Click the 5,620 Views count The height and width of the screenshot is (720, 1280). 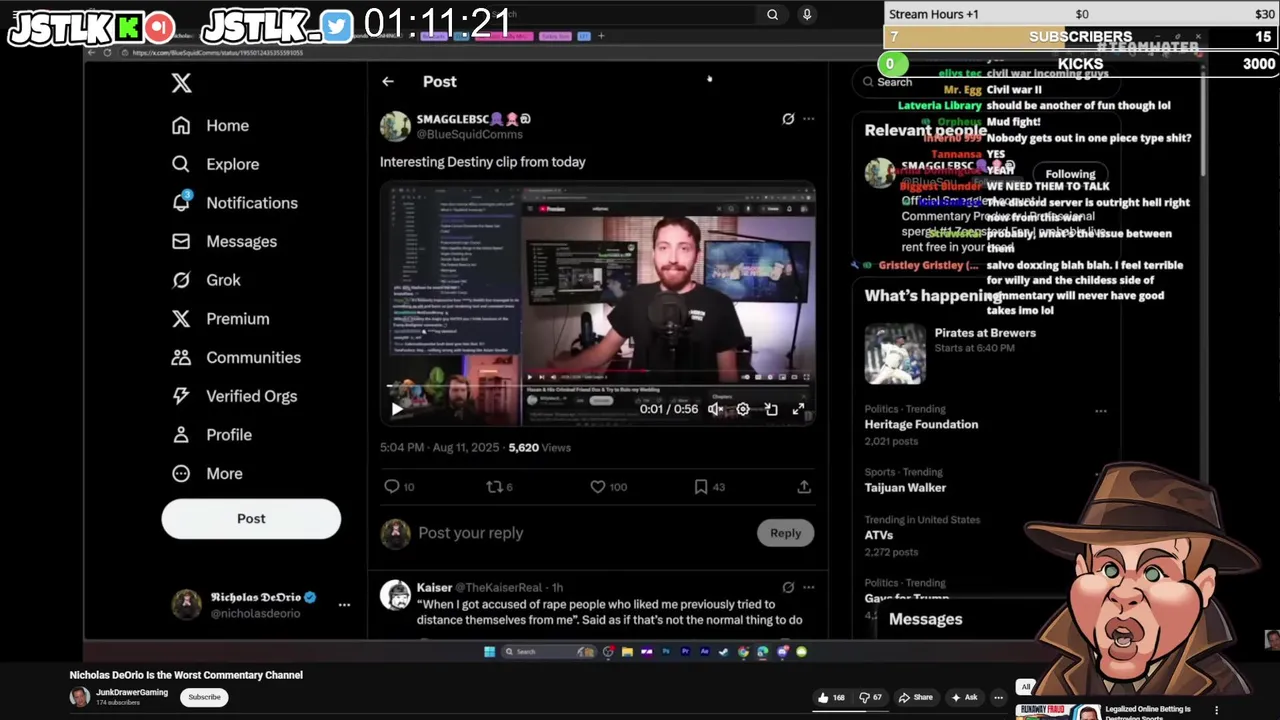coord(539,447)
